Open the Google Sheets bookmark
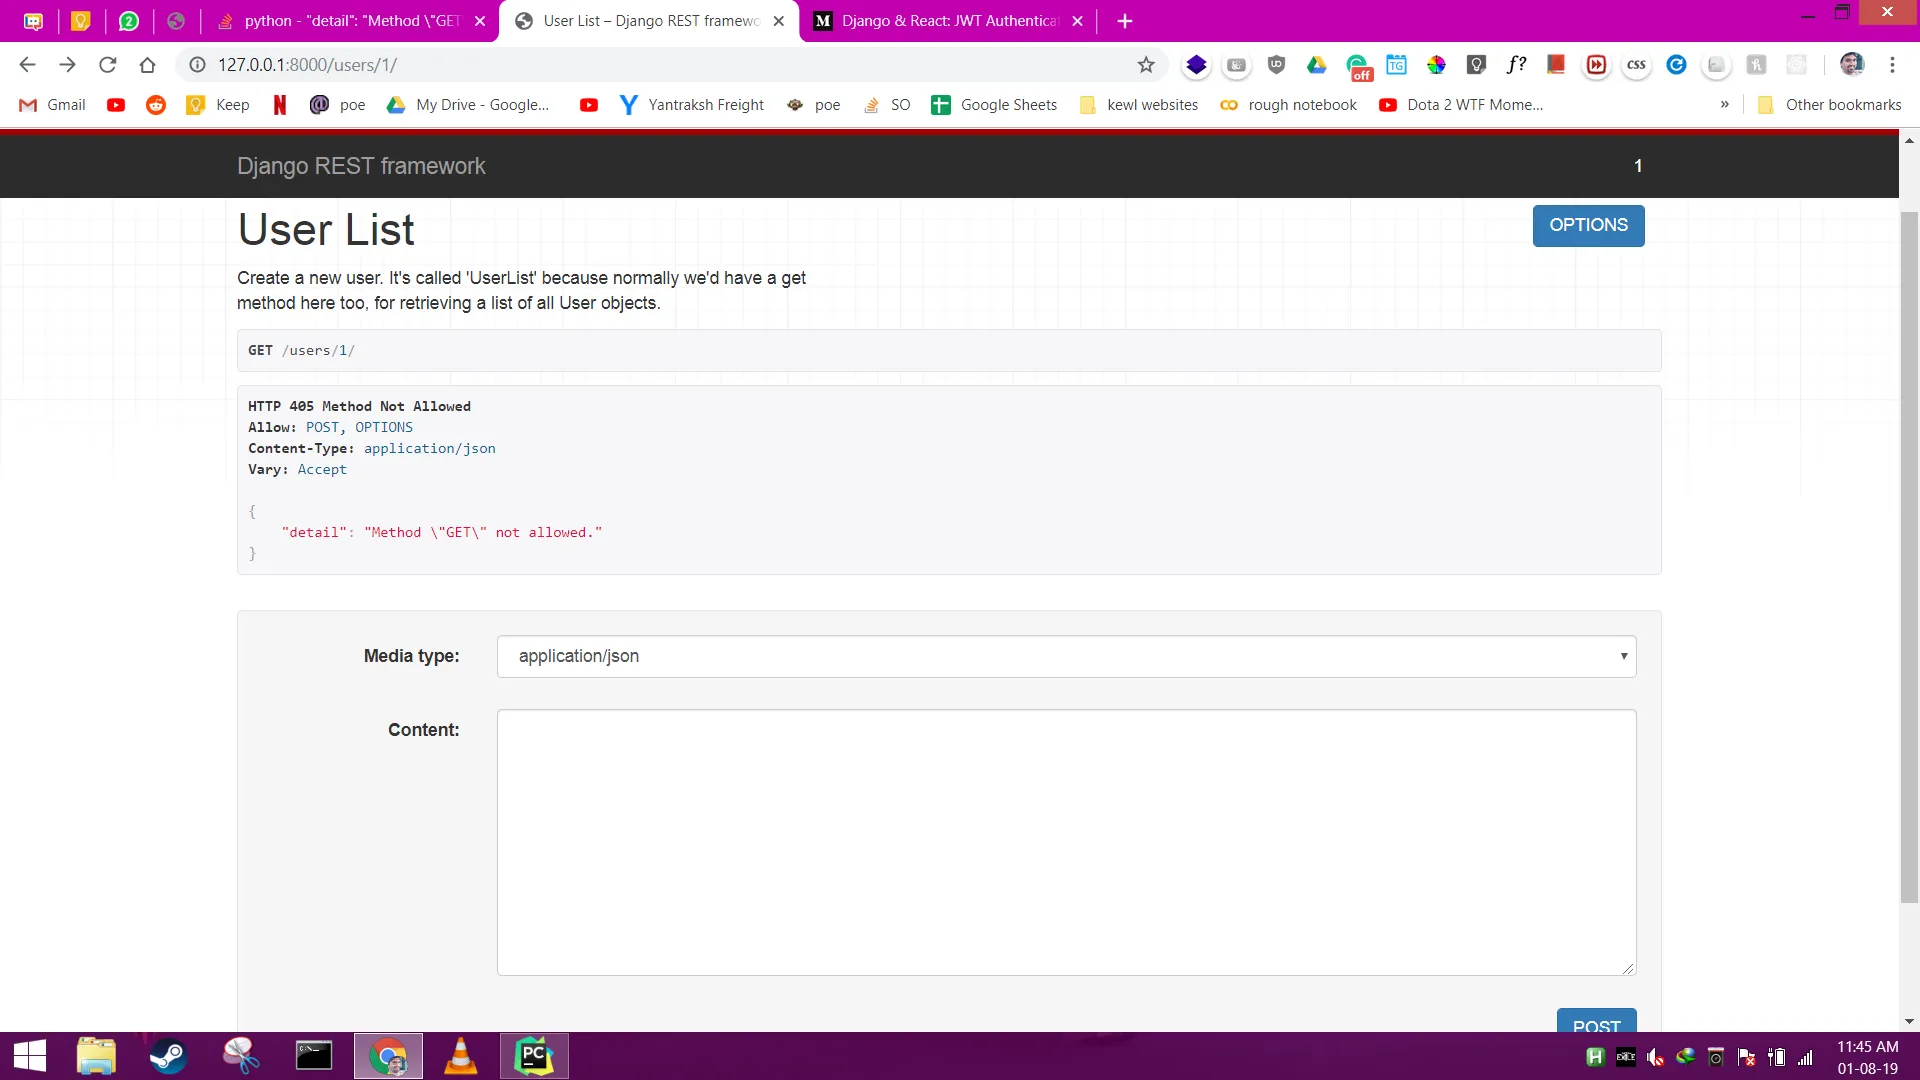 click(994, 104)
